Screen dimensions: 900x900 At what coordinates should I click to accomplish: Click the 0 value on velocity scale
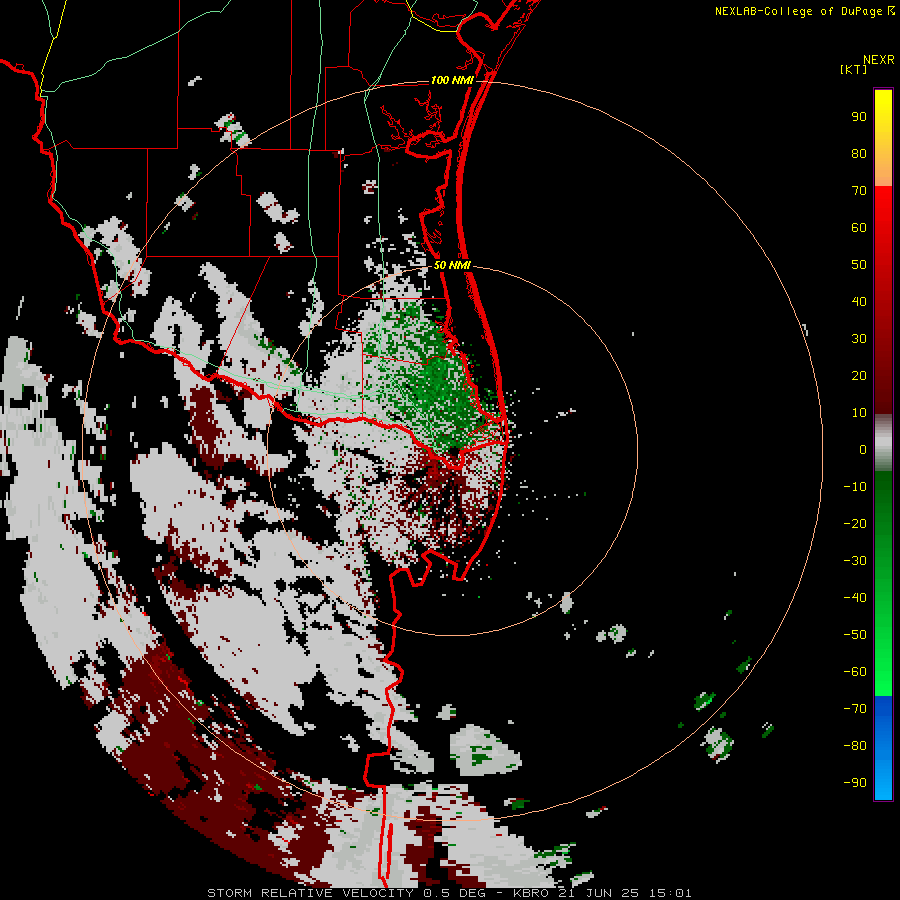(863, 450)
